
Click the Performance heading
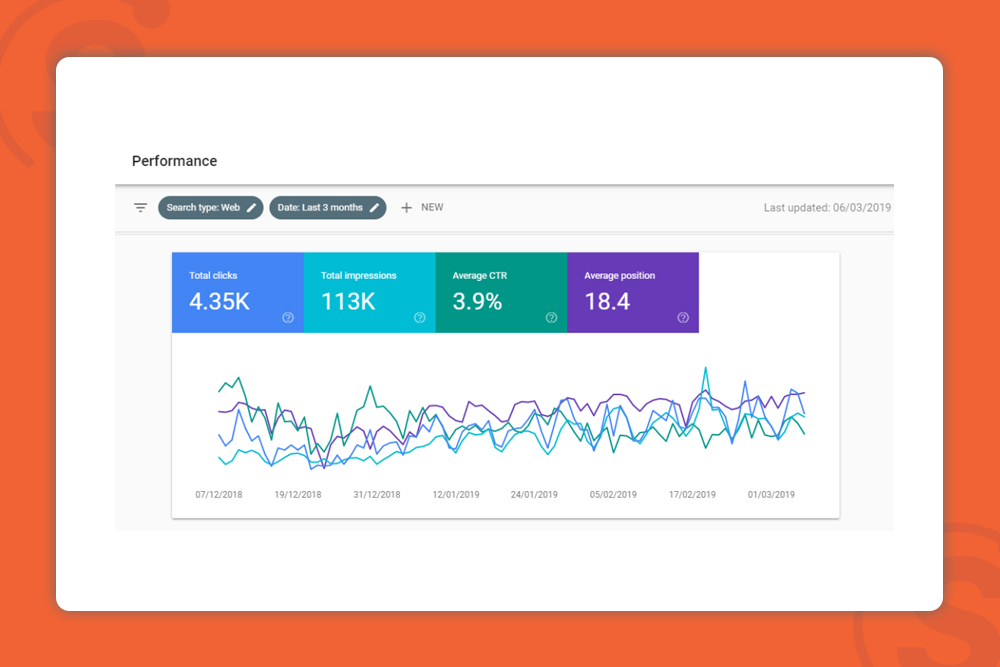click(174, 161)
